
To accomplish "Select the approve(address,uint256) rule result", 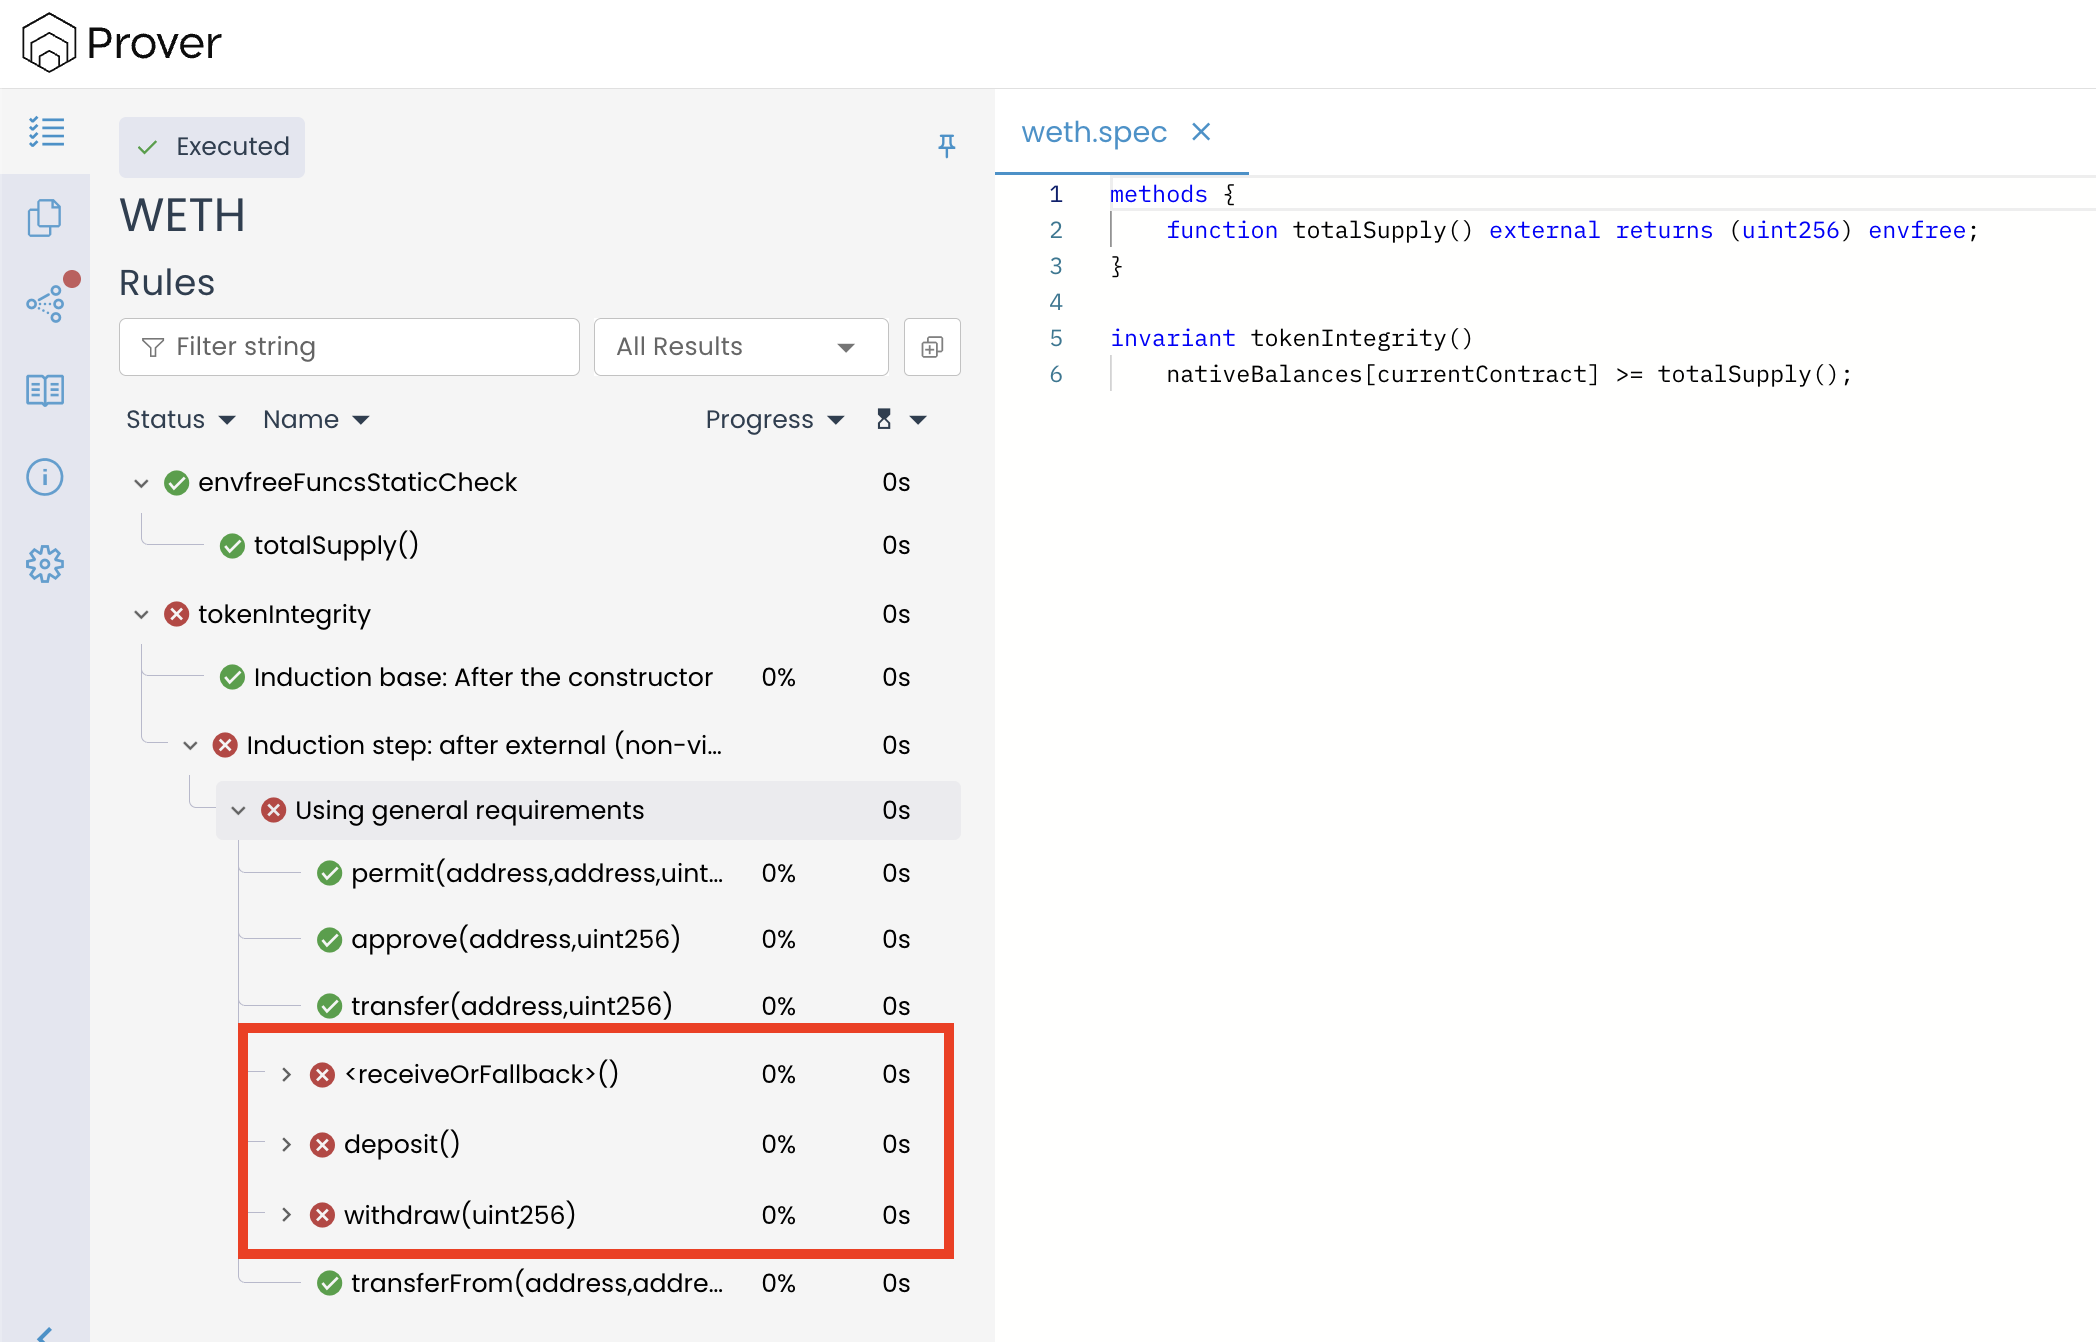I will point(515,939).
